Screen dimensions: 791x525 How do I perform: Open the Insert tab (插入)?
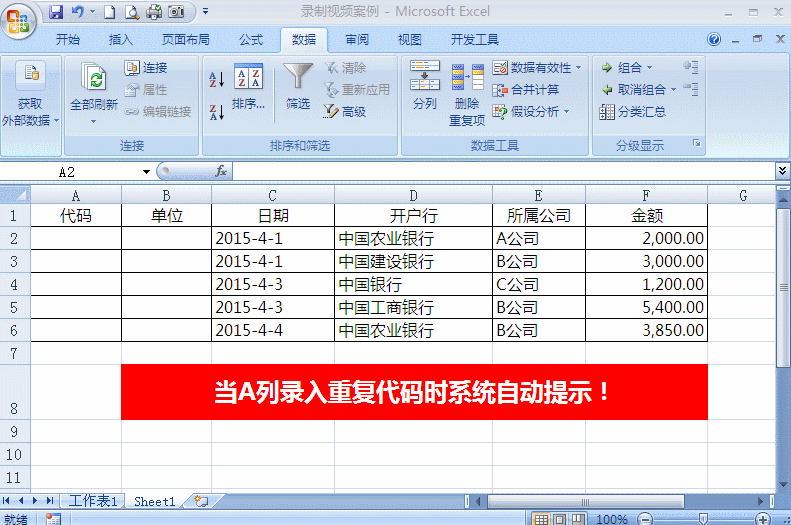121,39
